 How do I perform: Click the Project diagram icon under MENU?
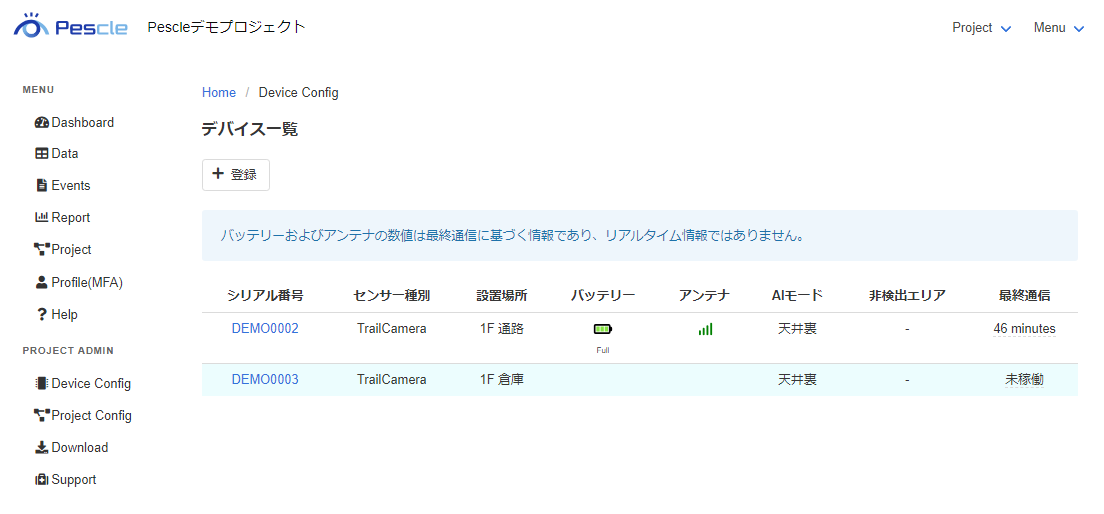point(42,249)
